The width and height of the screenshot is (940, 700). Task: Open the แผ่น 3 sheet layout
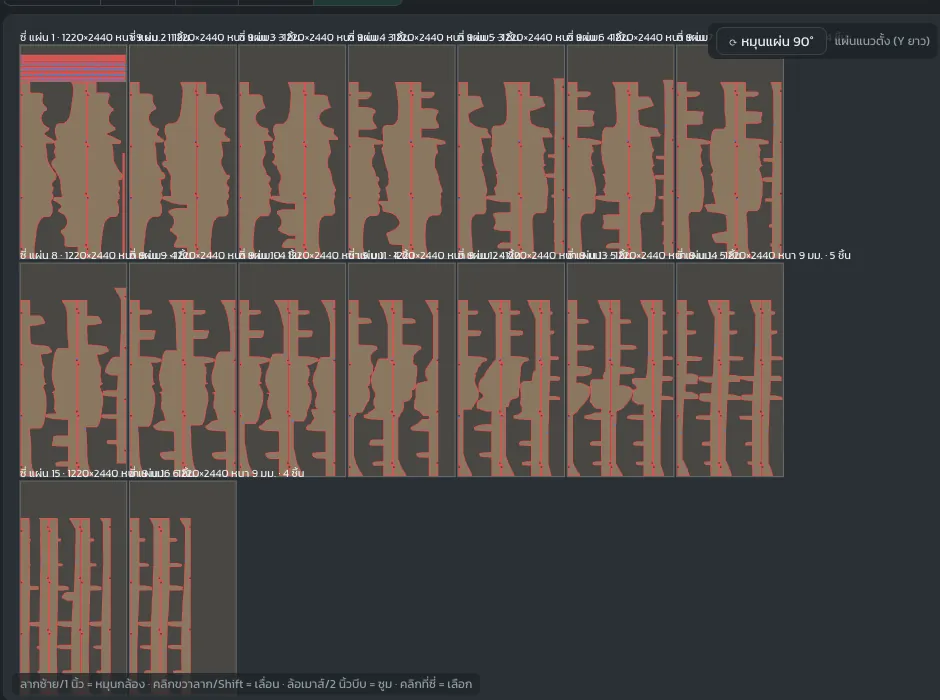[293, 150]
